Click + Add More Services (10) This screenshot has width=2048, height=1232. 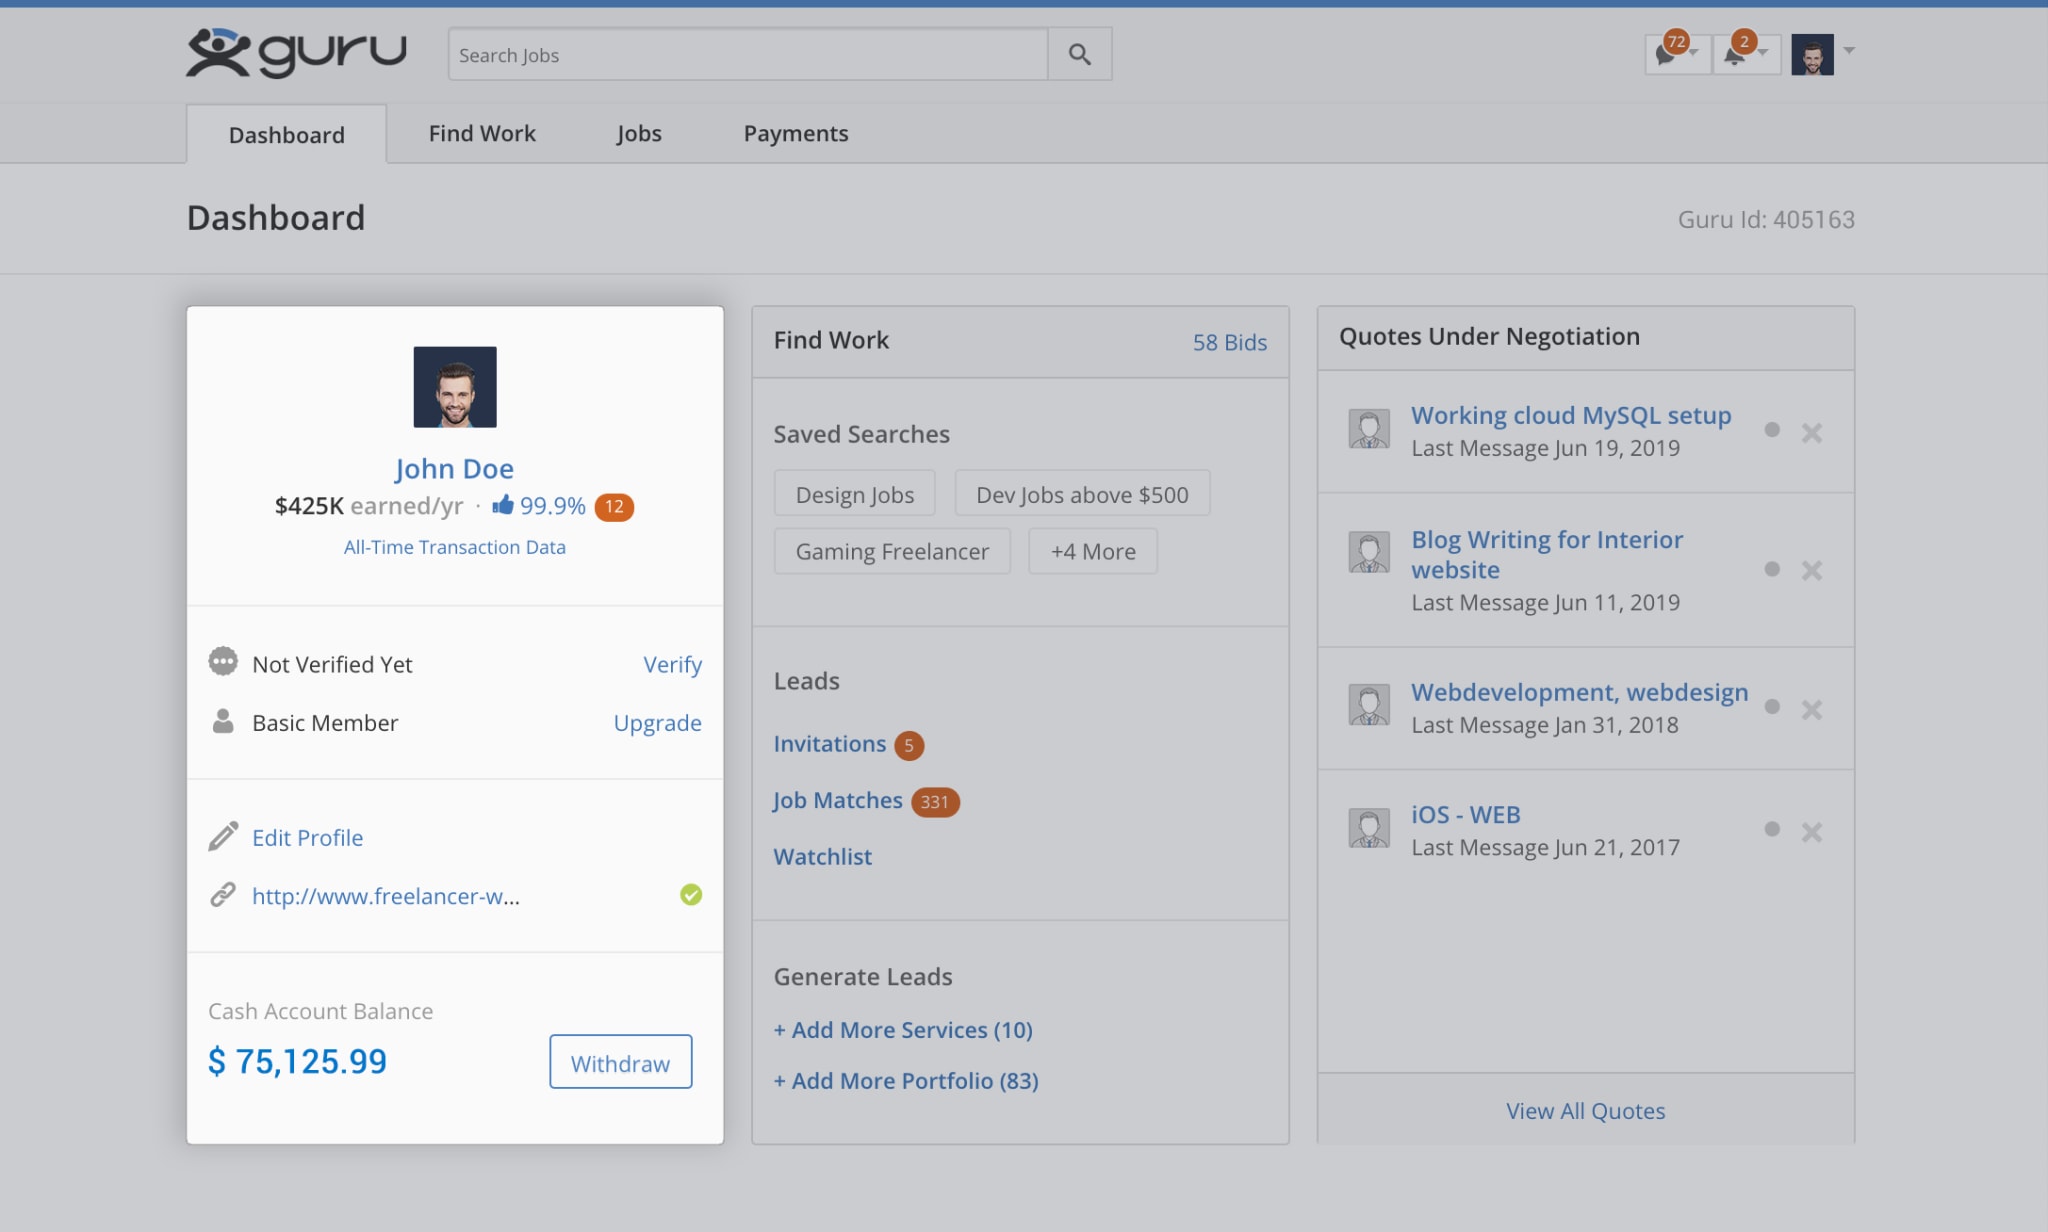pos(903,1029)
